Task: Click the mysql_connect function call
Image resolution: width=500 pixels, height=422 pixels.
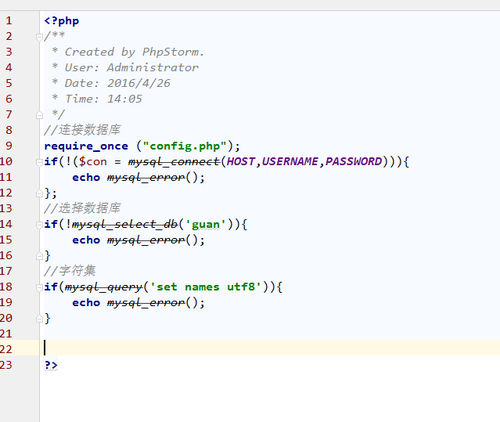Action: pyautogui.click(x=174, y=162)
